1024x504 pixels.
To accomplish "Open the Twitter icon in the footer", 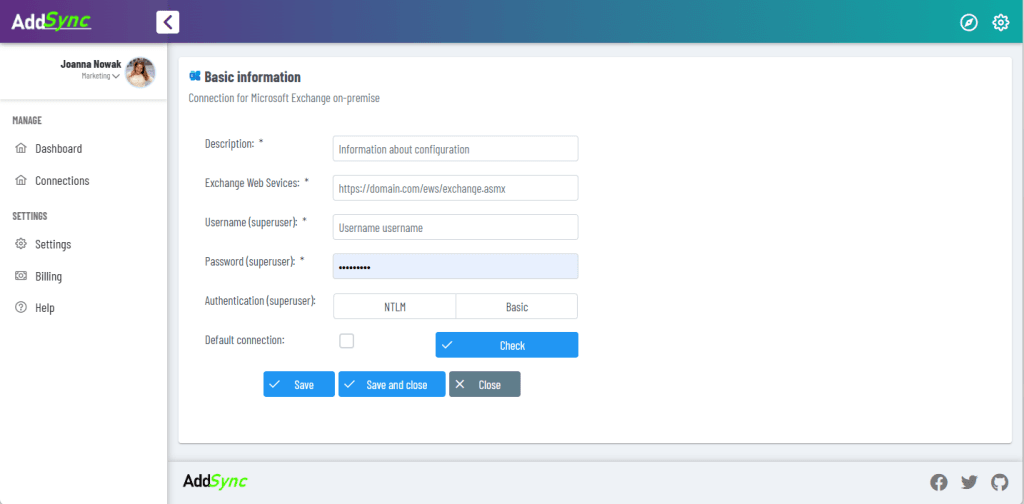I will click(969, 482).
